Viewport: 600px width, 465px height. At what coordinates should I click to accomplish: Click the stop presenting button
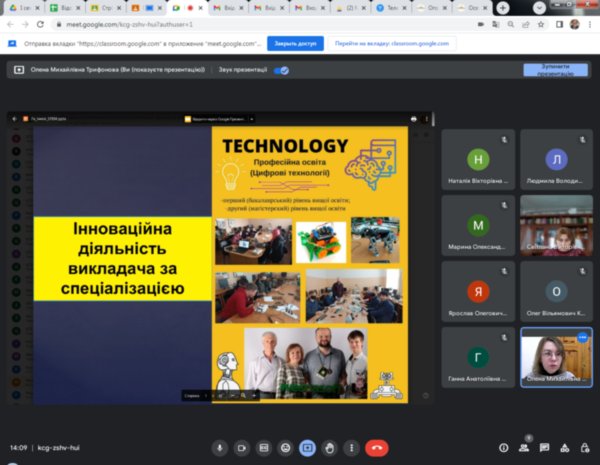555,70
